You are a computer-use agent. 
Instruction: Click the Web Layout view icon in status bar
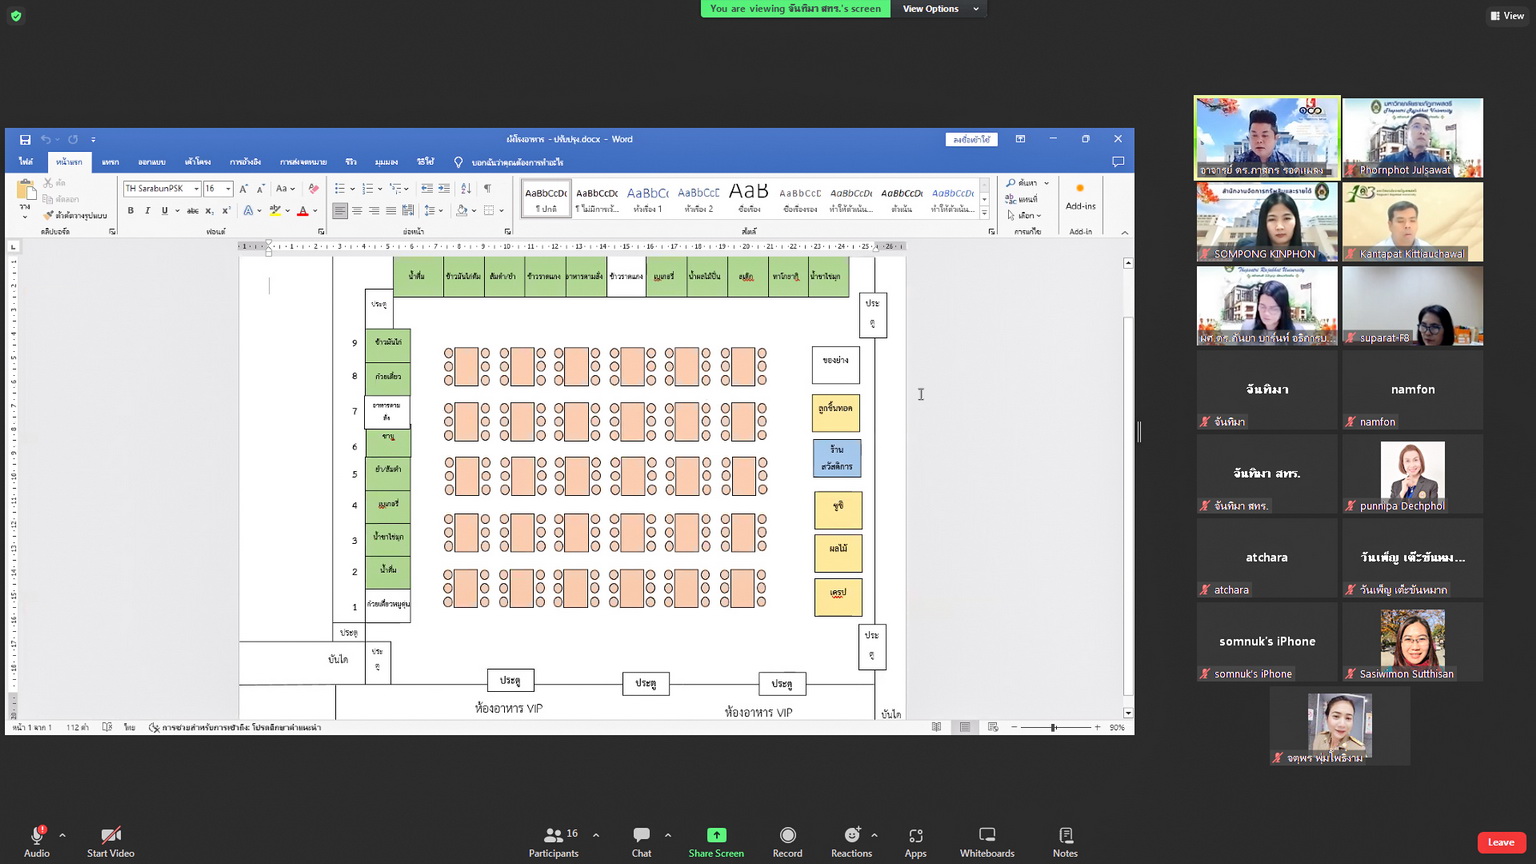pyautogui.click(x=993, y=727)
